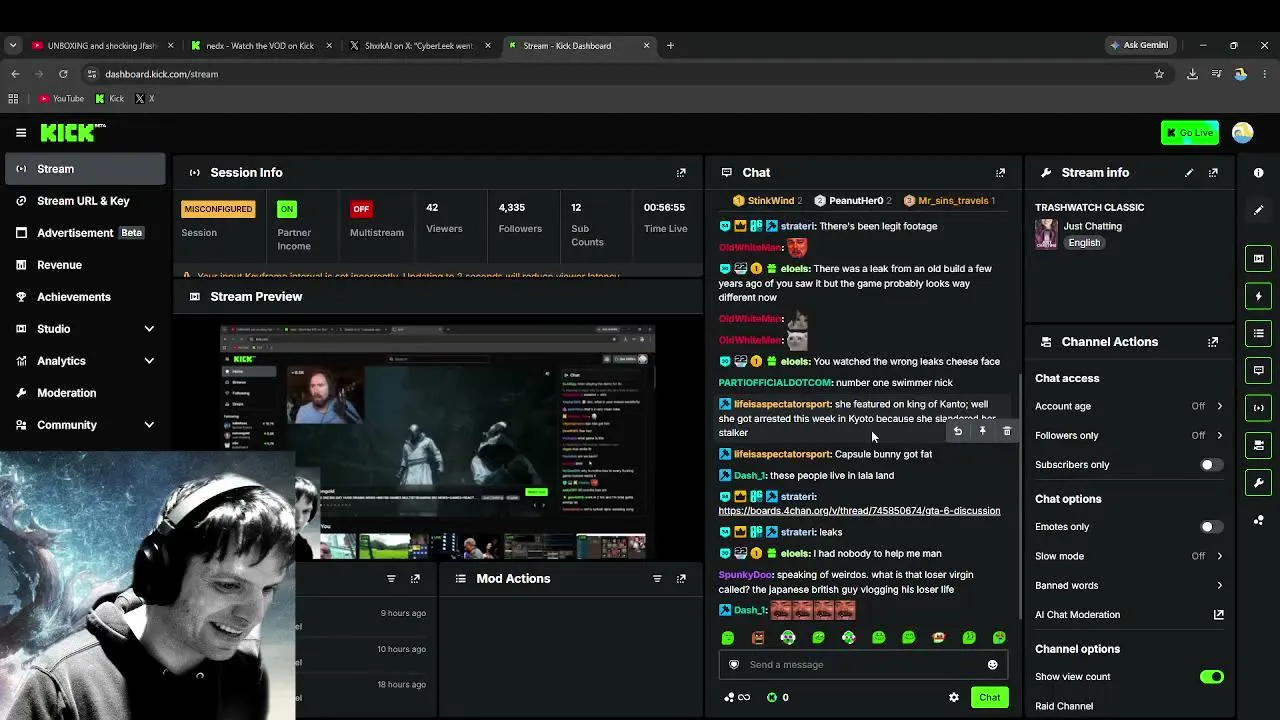Click the Send a message input field
Viewport: 1280px width, 720px height.
pos(861,665)
